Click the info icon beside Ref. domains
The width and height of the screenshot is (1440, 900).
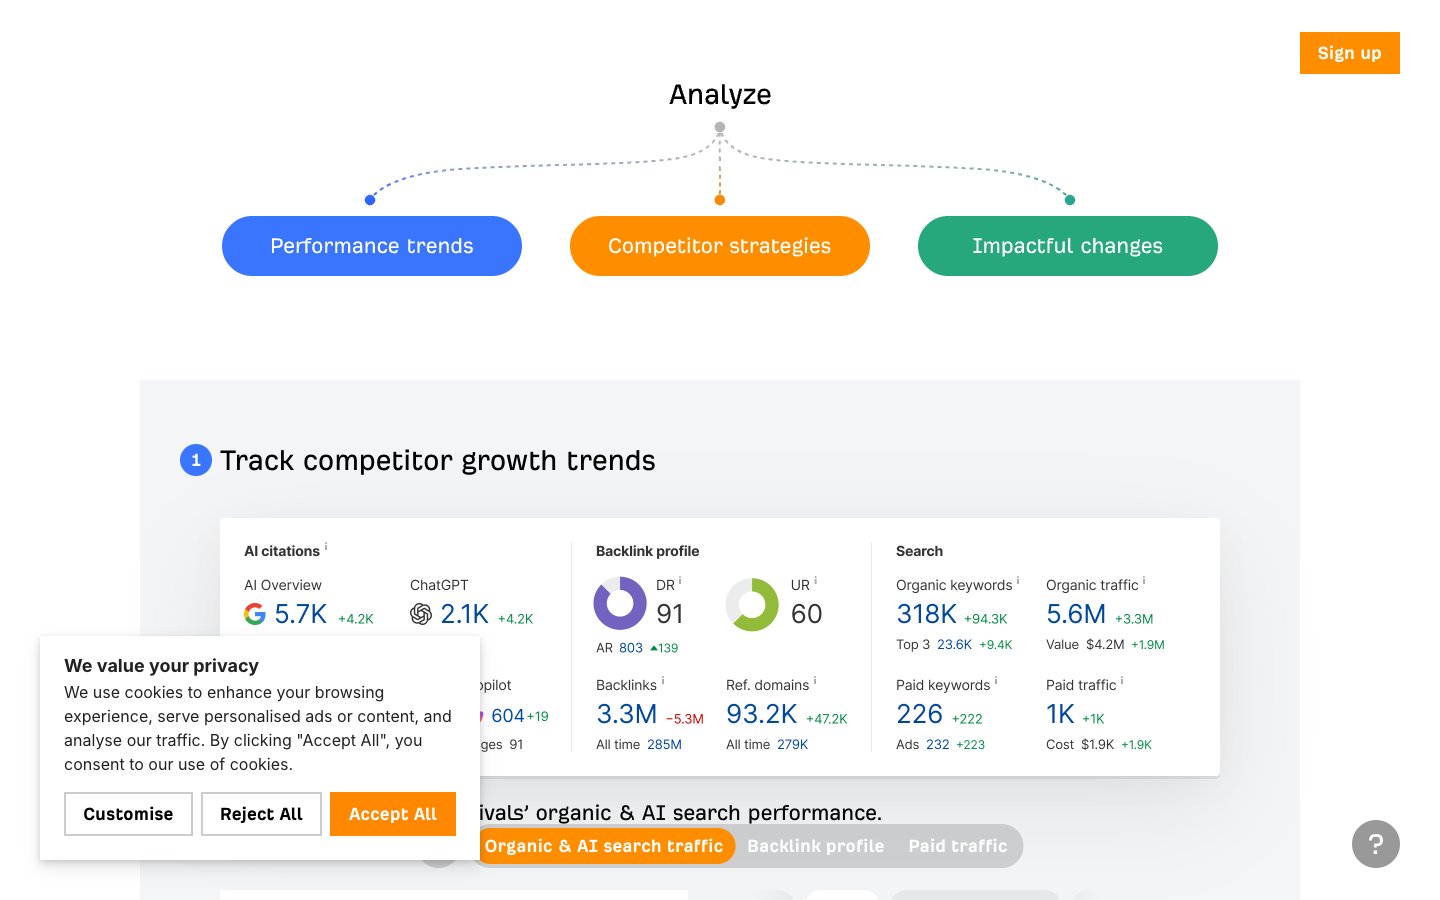click(x=815, y=681)
